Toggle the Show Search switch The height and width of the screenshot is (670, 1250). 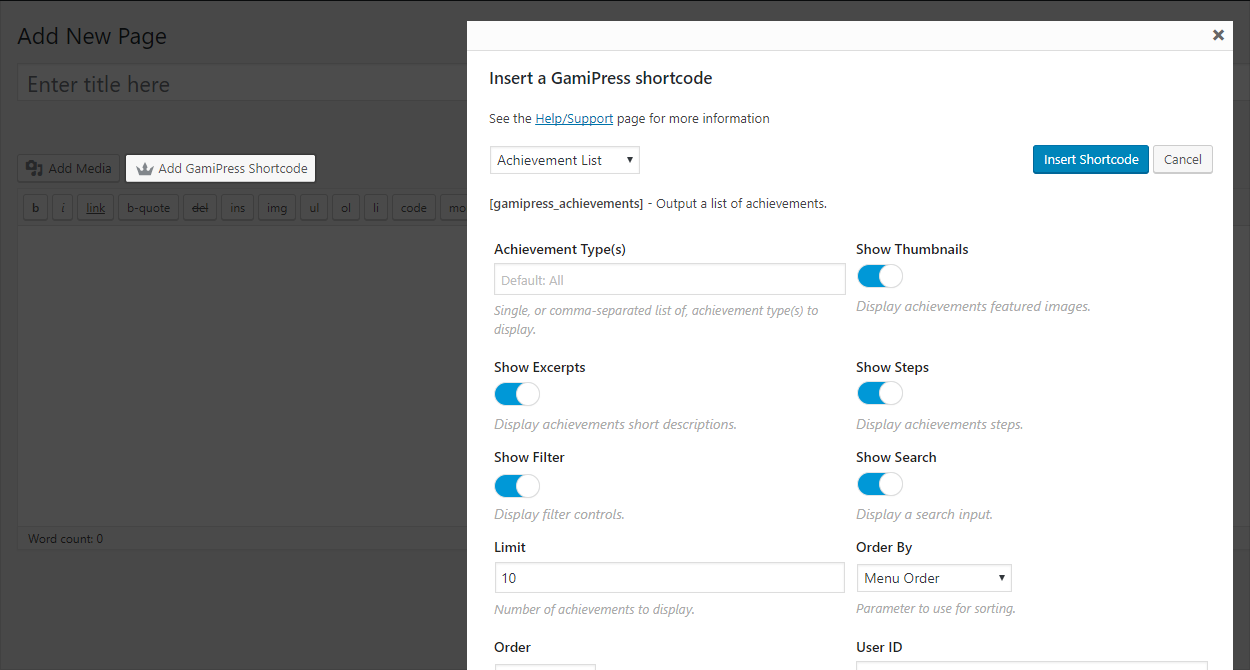[x=880, y=484]
